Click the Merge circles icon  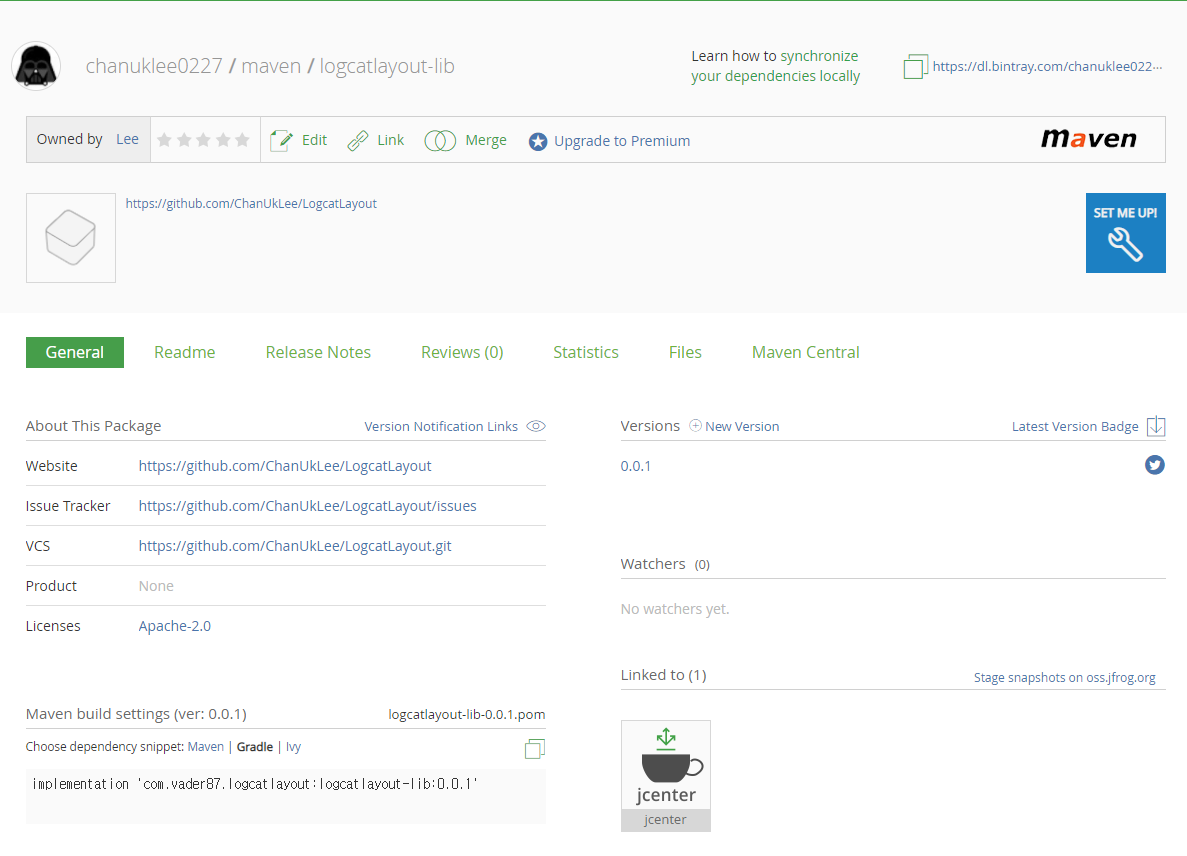(440, 140)
